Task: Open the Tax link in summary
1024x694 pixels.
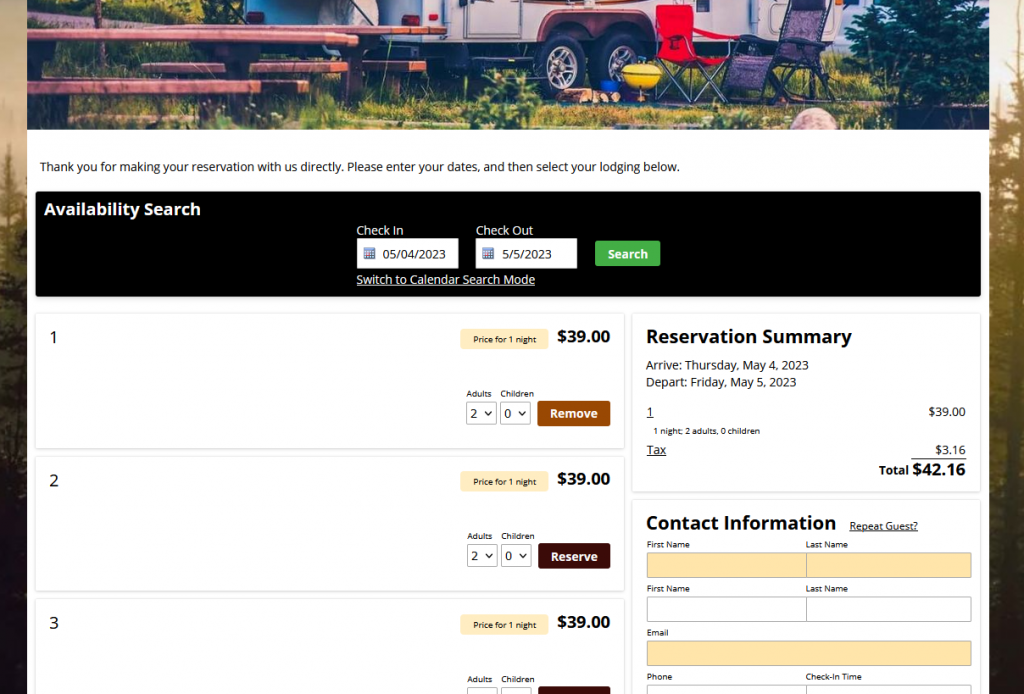Action: (x=656, y=450)
